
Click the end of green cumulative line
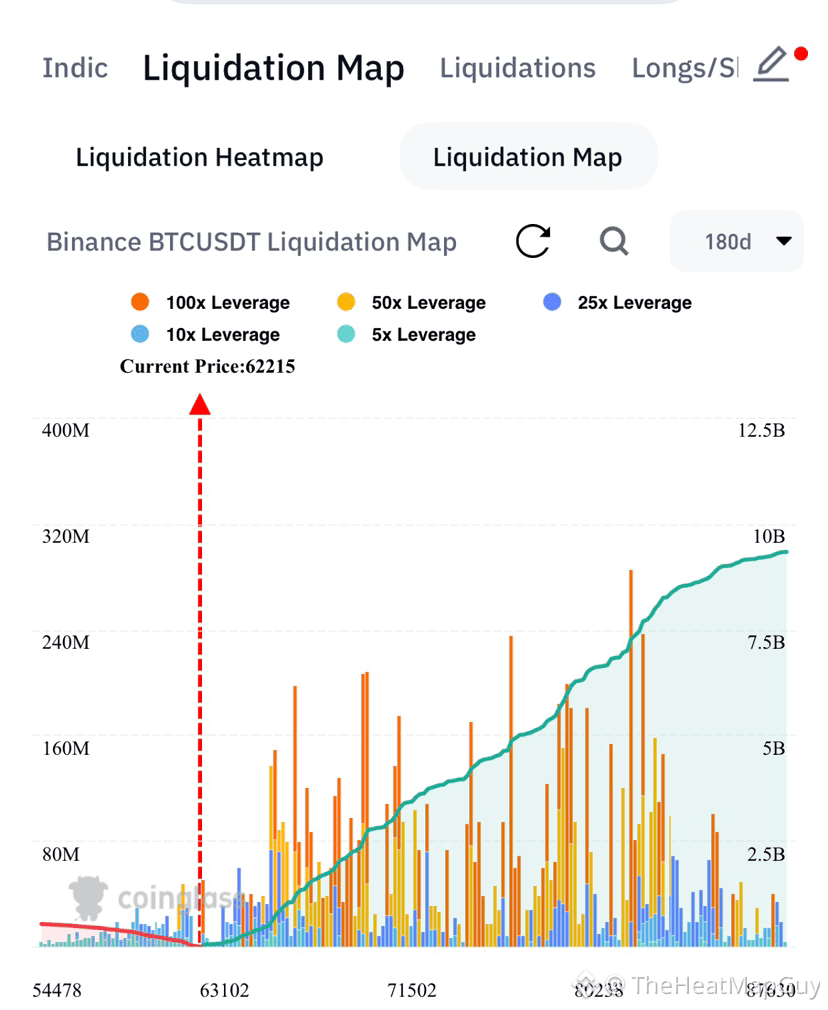click(785, 552)
